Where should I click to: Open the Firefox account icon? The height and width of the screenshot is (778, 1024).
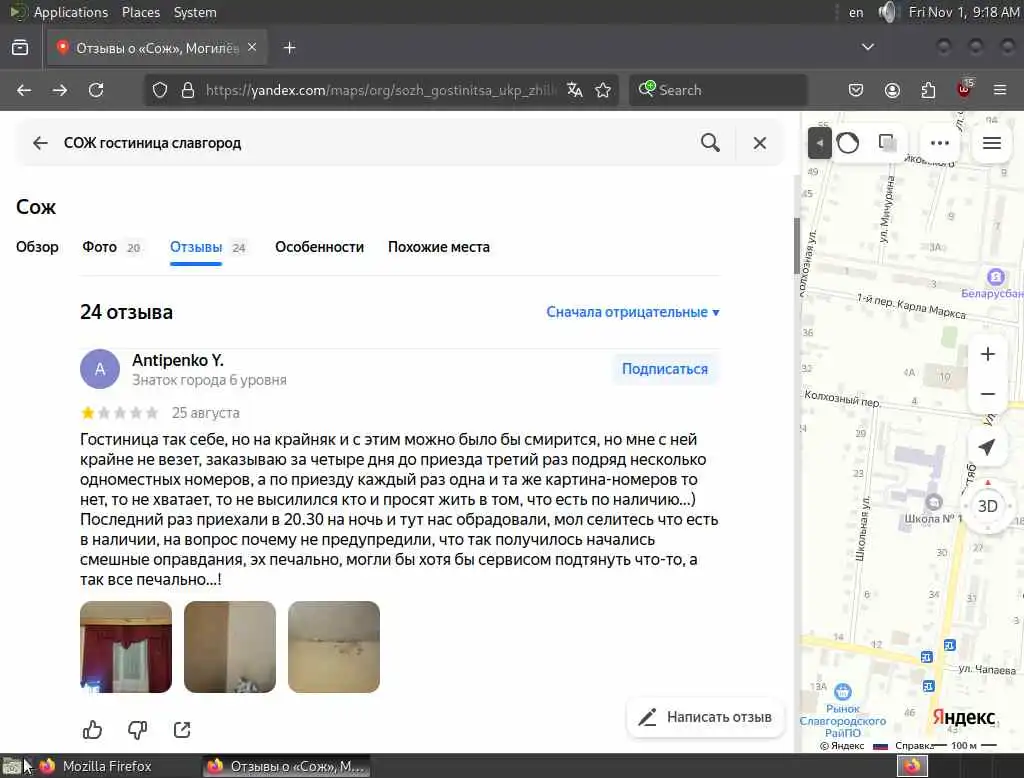pos(892,90)
